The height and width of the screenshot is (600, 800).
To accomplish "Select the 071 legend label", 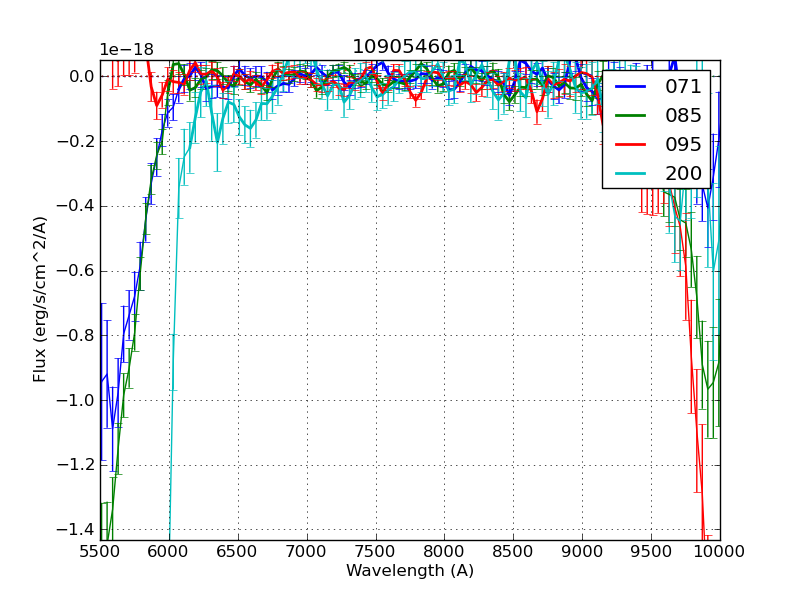I will [x=683, y=87].
